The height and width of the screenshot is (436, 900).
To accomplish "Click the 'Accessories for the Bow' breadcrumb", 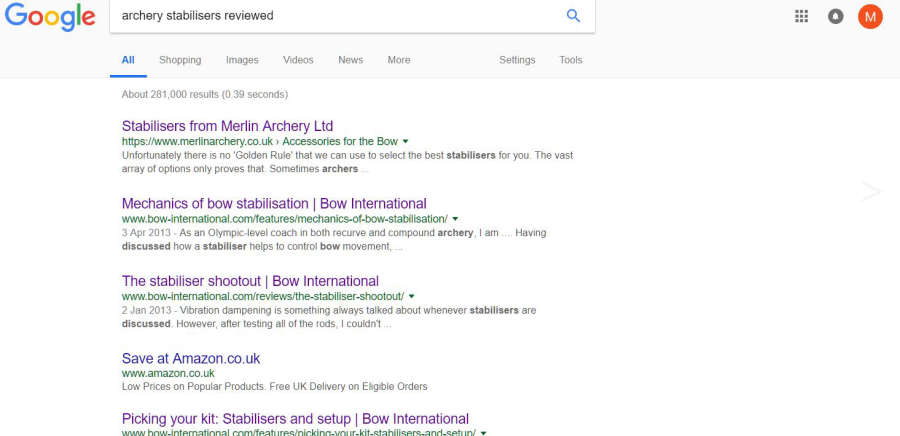I will tap(340, 141).
